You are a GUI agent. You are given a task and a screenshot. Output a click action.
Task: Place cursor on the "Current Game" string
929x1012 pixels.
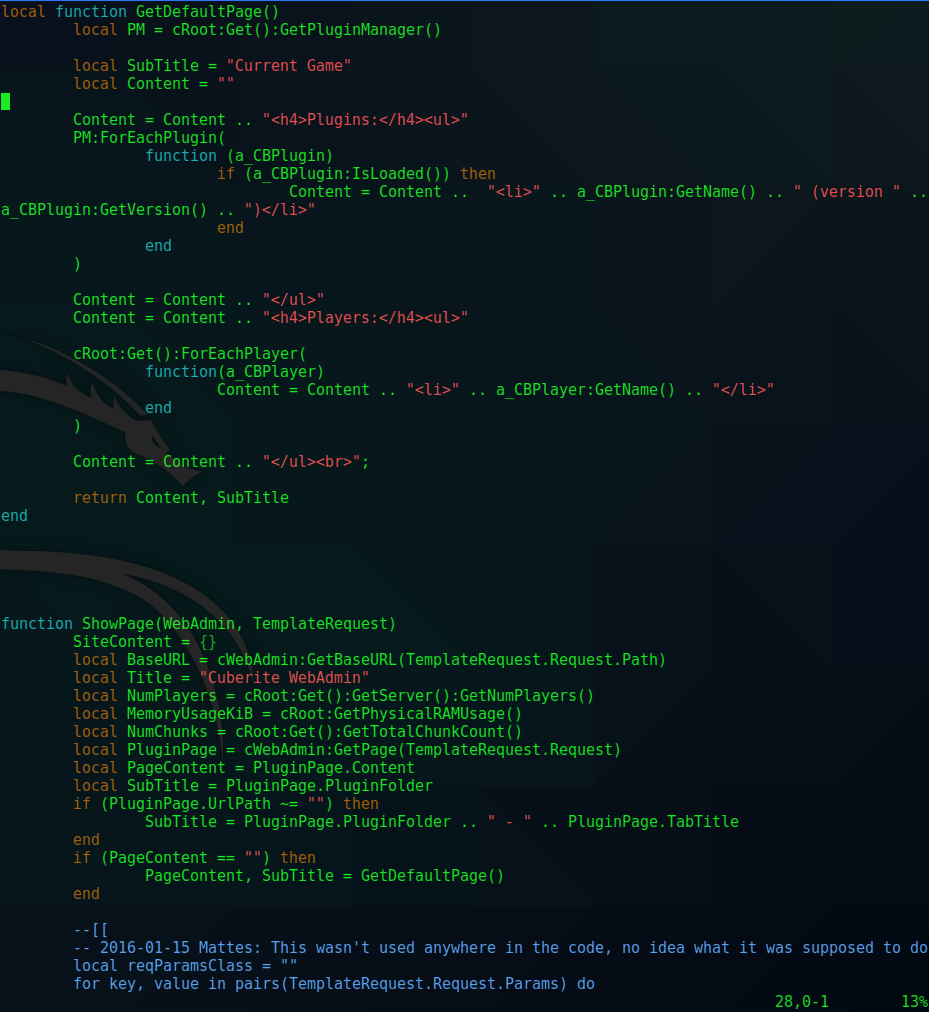(289, 66)
